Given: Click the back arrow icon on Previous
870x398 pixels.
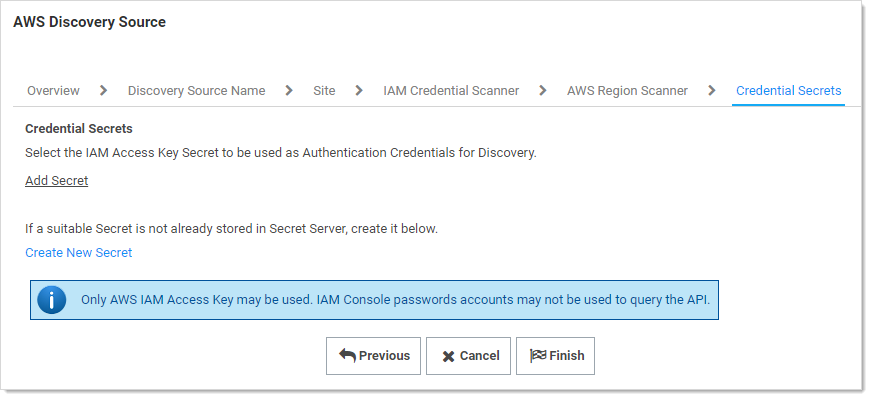Looking at the screenshot, I should (347, 356).
